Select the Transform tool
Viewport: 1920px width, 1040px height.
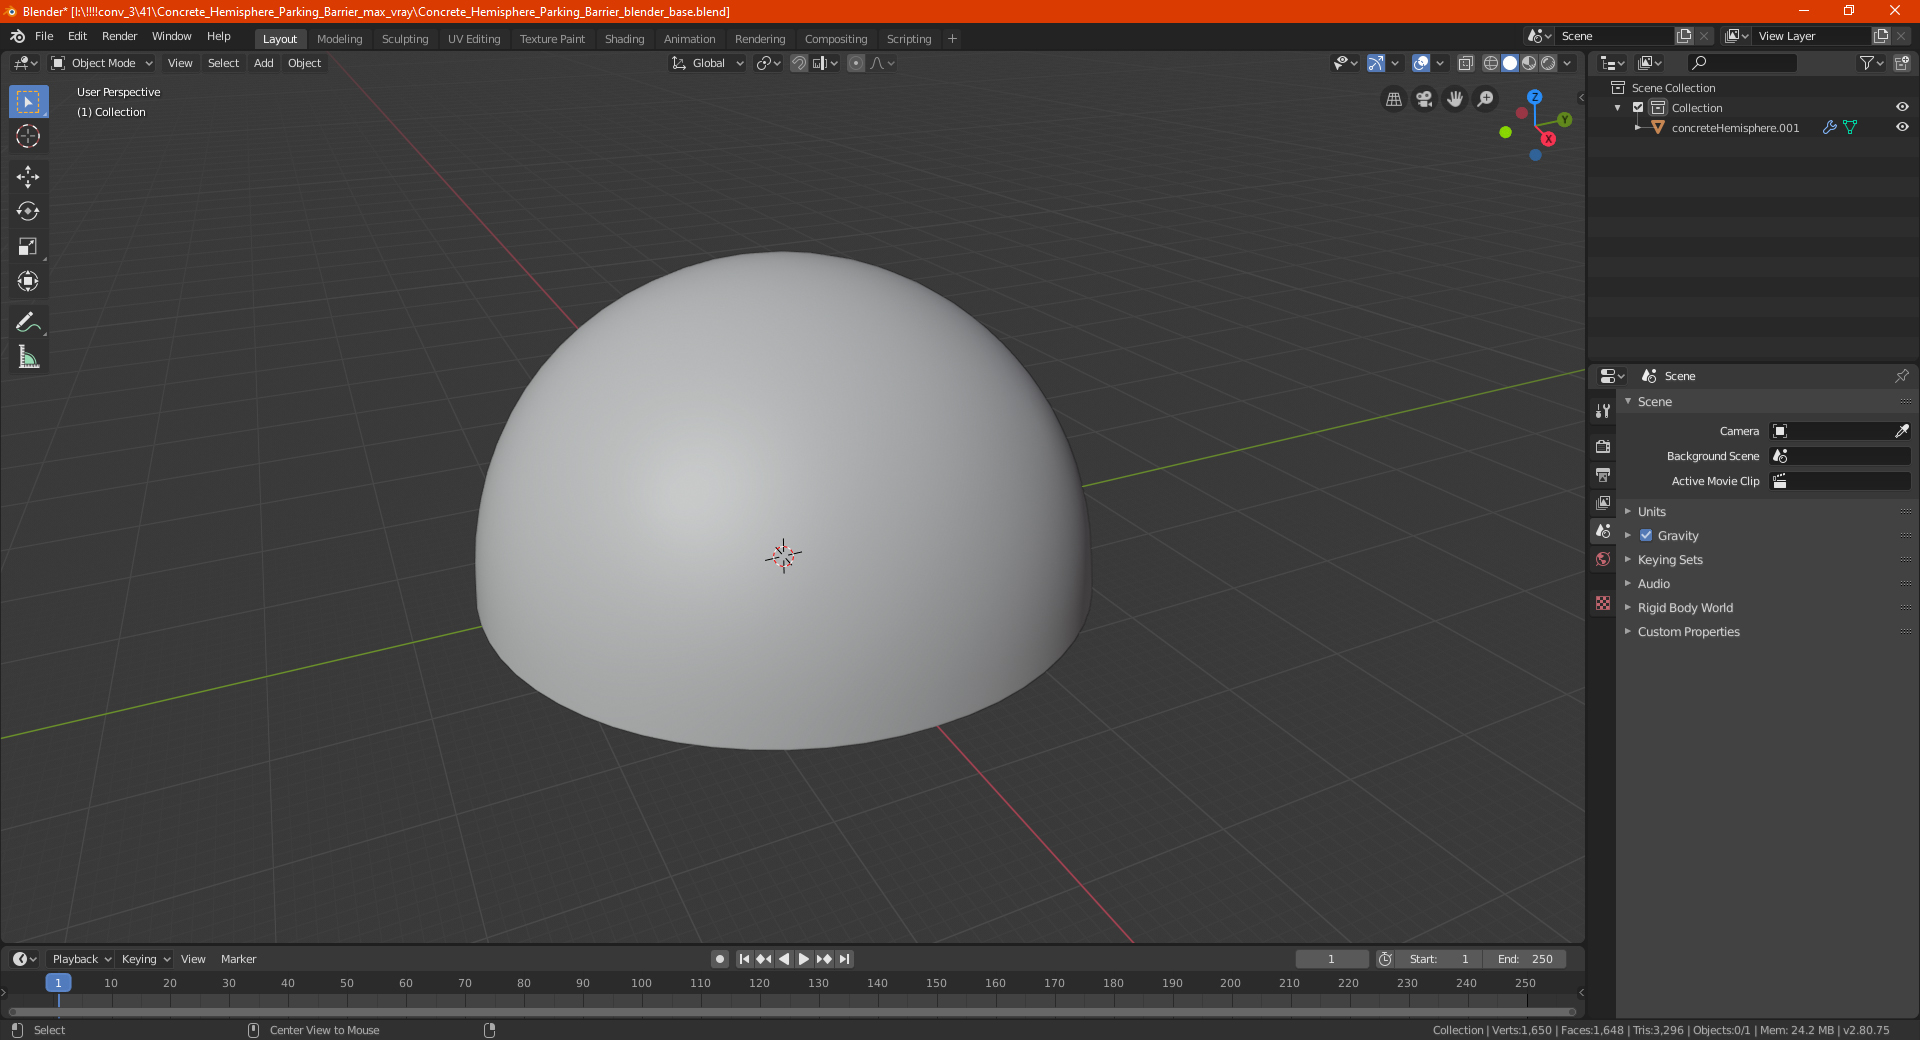(x=28, y=281)
